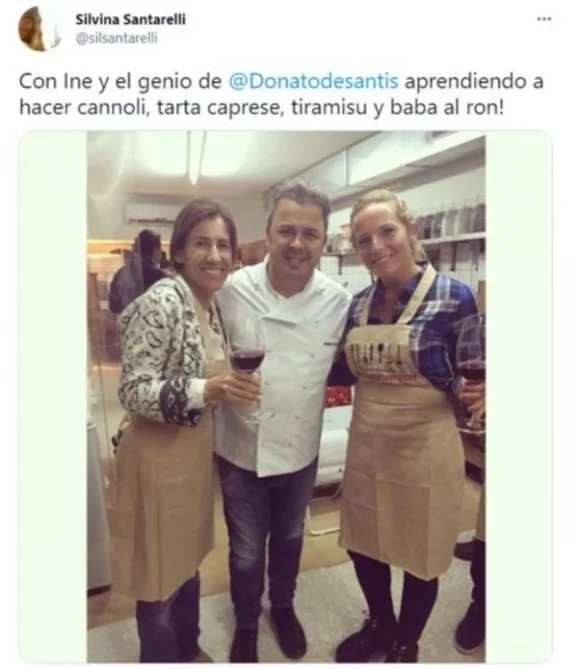This screenshot has height=669, width=580.
Task: Click the air conditioner in the background
Action: point(152,212)
